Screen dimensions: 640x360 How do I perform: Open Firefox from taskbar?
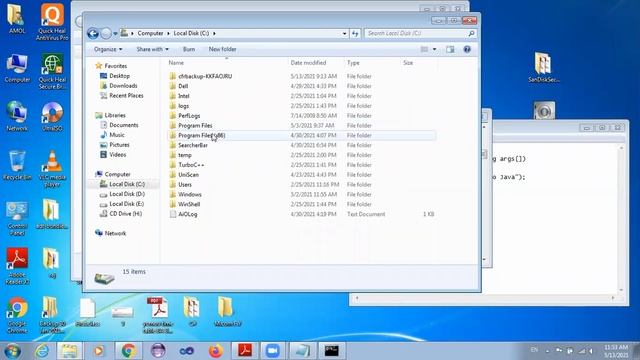point(216,351)
